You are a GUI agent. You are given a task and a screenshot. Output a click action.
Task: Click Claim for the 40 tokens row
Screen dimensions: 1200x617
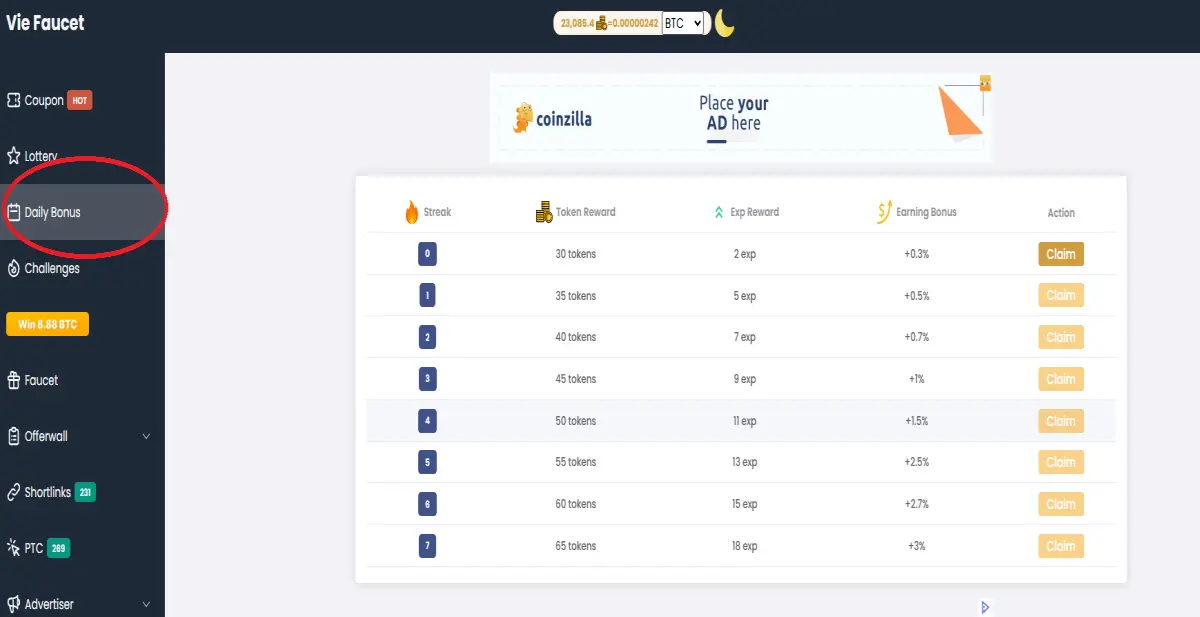coord(1061,337)
